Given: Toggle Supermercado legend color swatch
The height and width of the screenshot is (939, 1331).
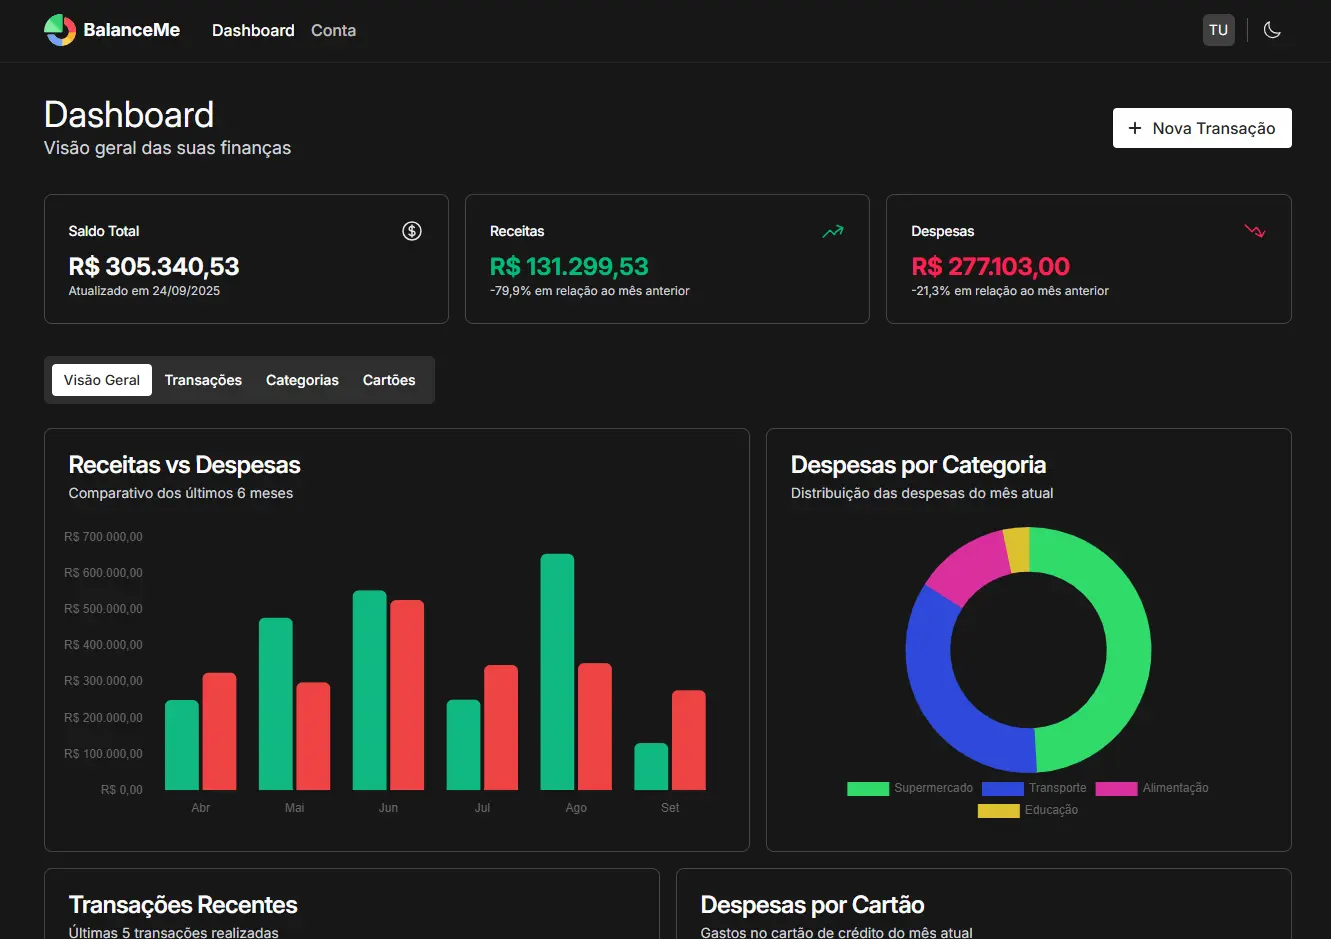Looking at the screenshot, I should pos(868,788).
